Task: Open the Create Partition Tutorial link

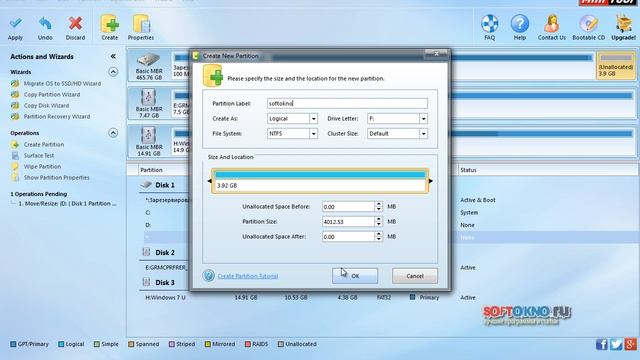Action: click(247, 276)
